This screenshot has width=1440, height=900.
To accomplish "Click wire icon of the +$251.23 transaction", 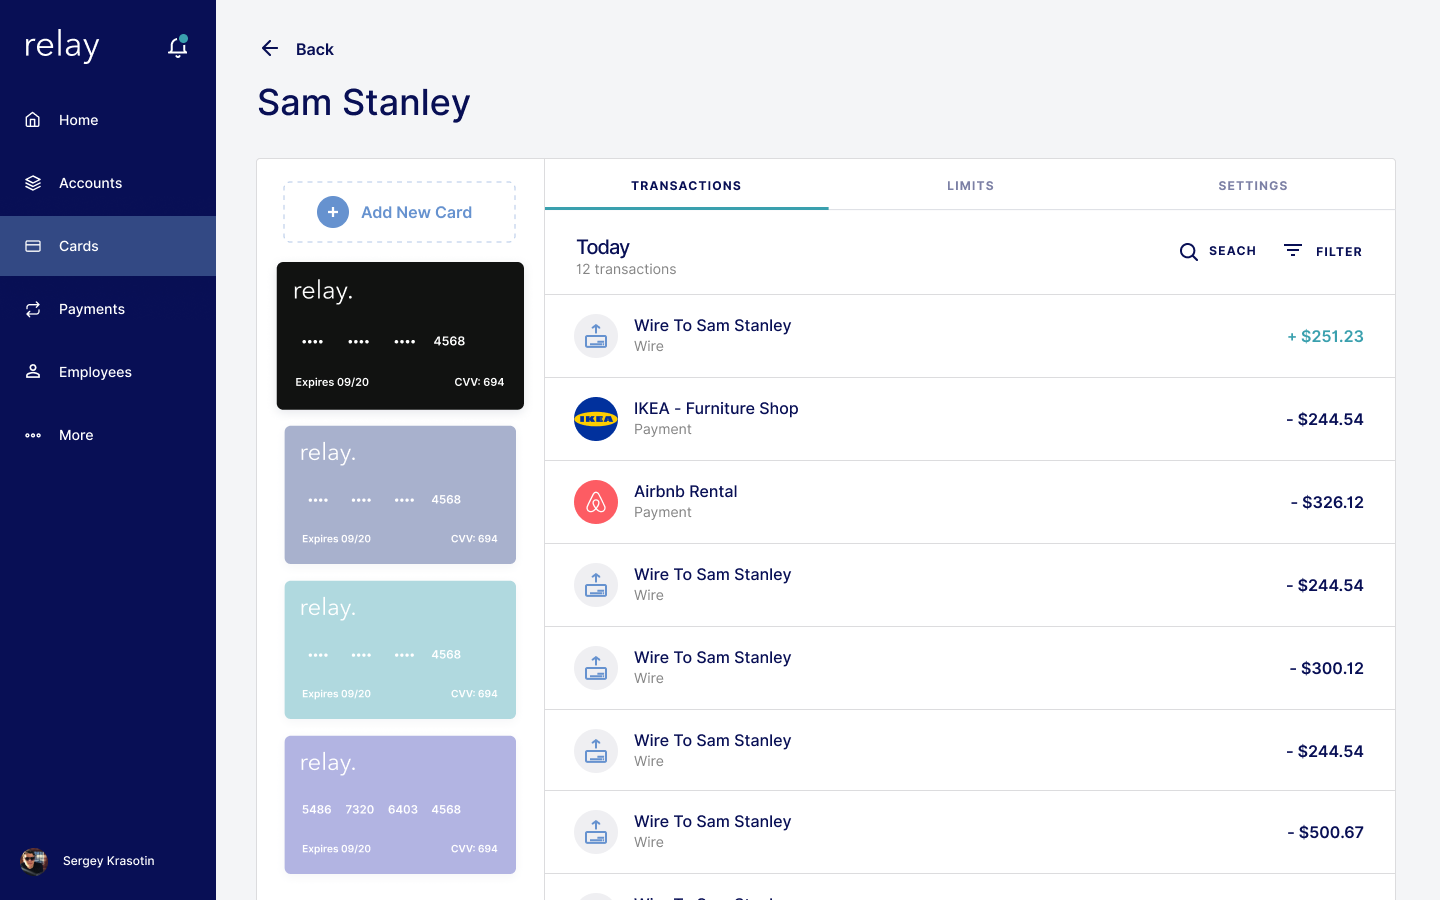I will pos(596,336).
